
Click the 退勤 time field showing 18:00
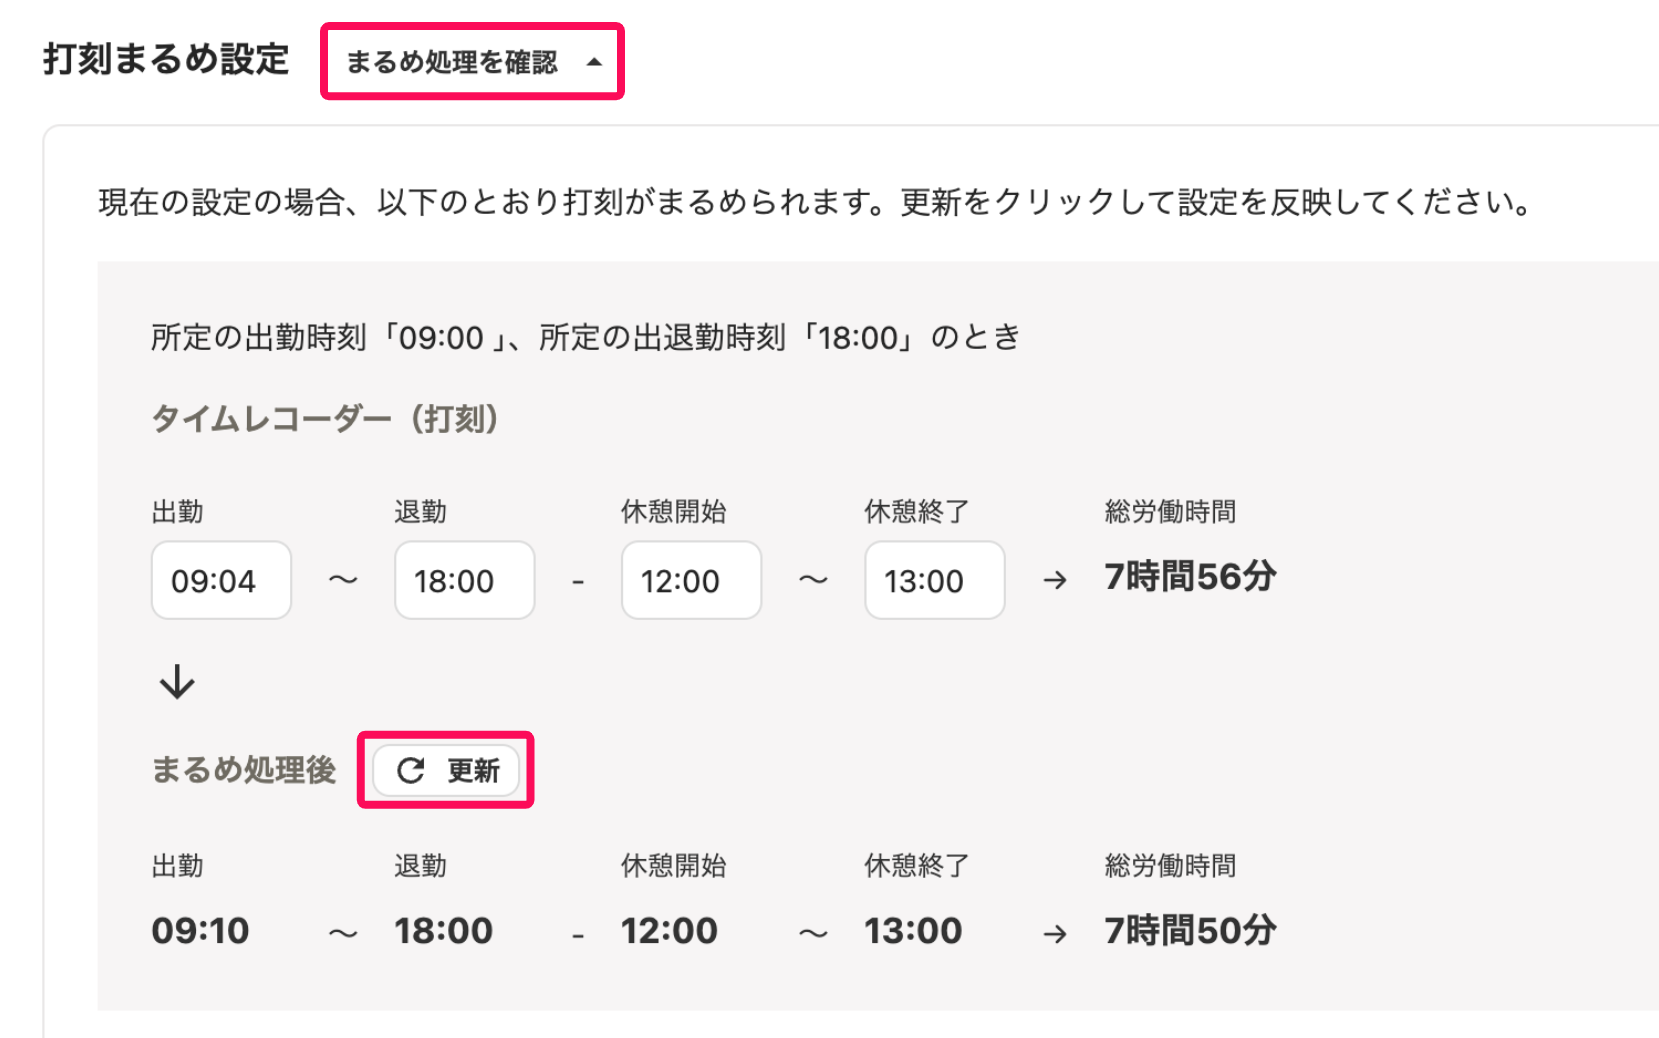click(x=464, y=580)
